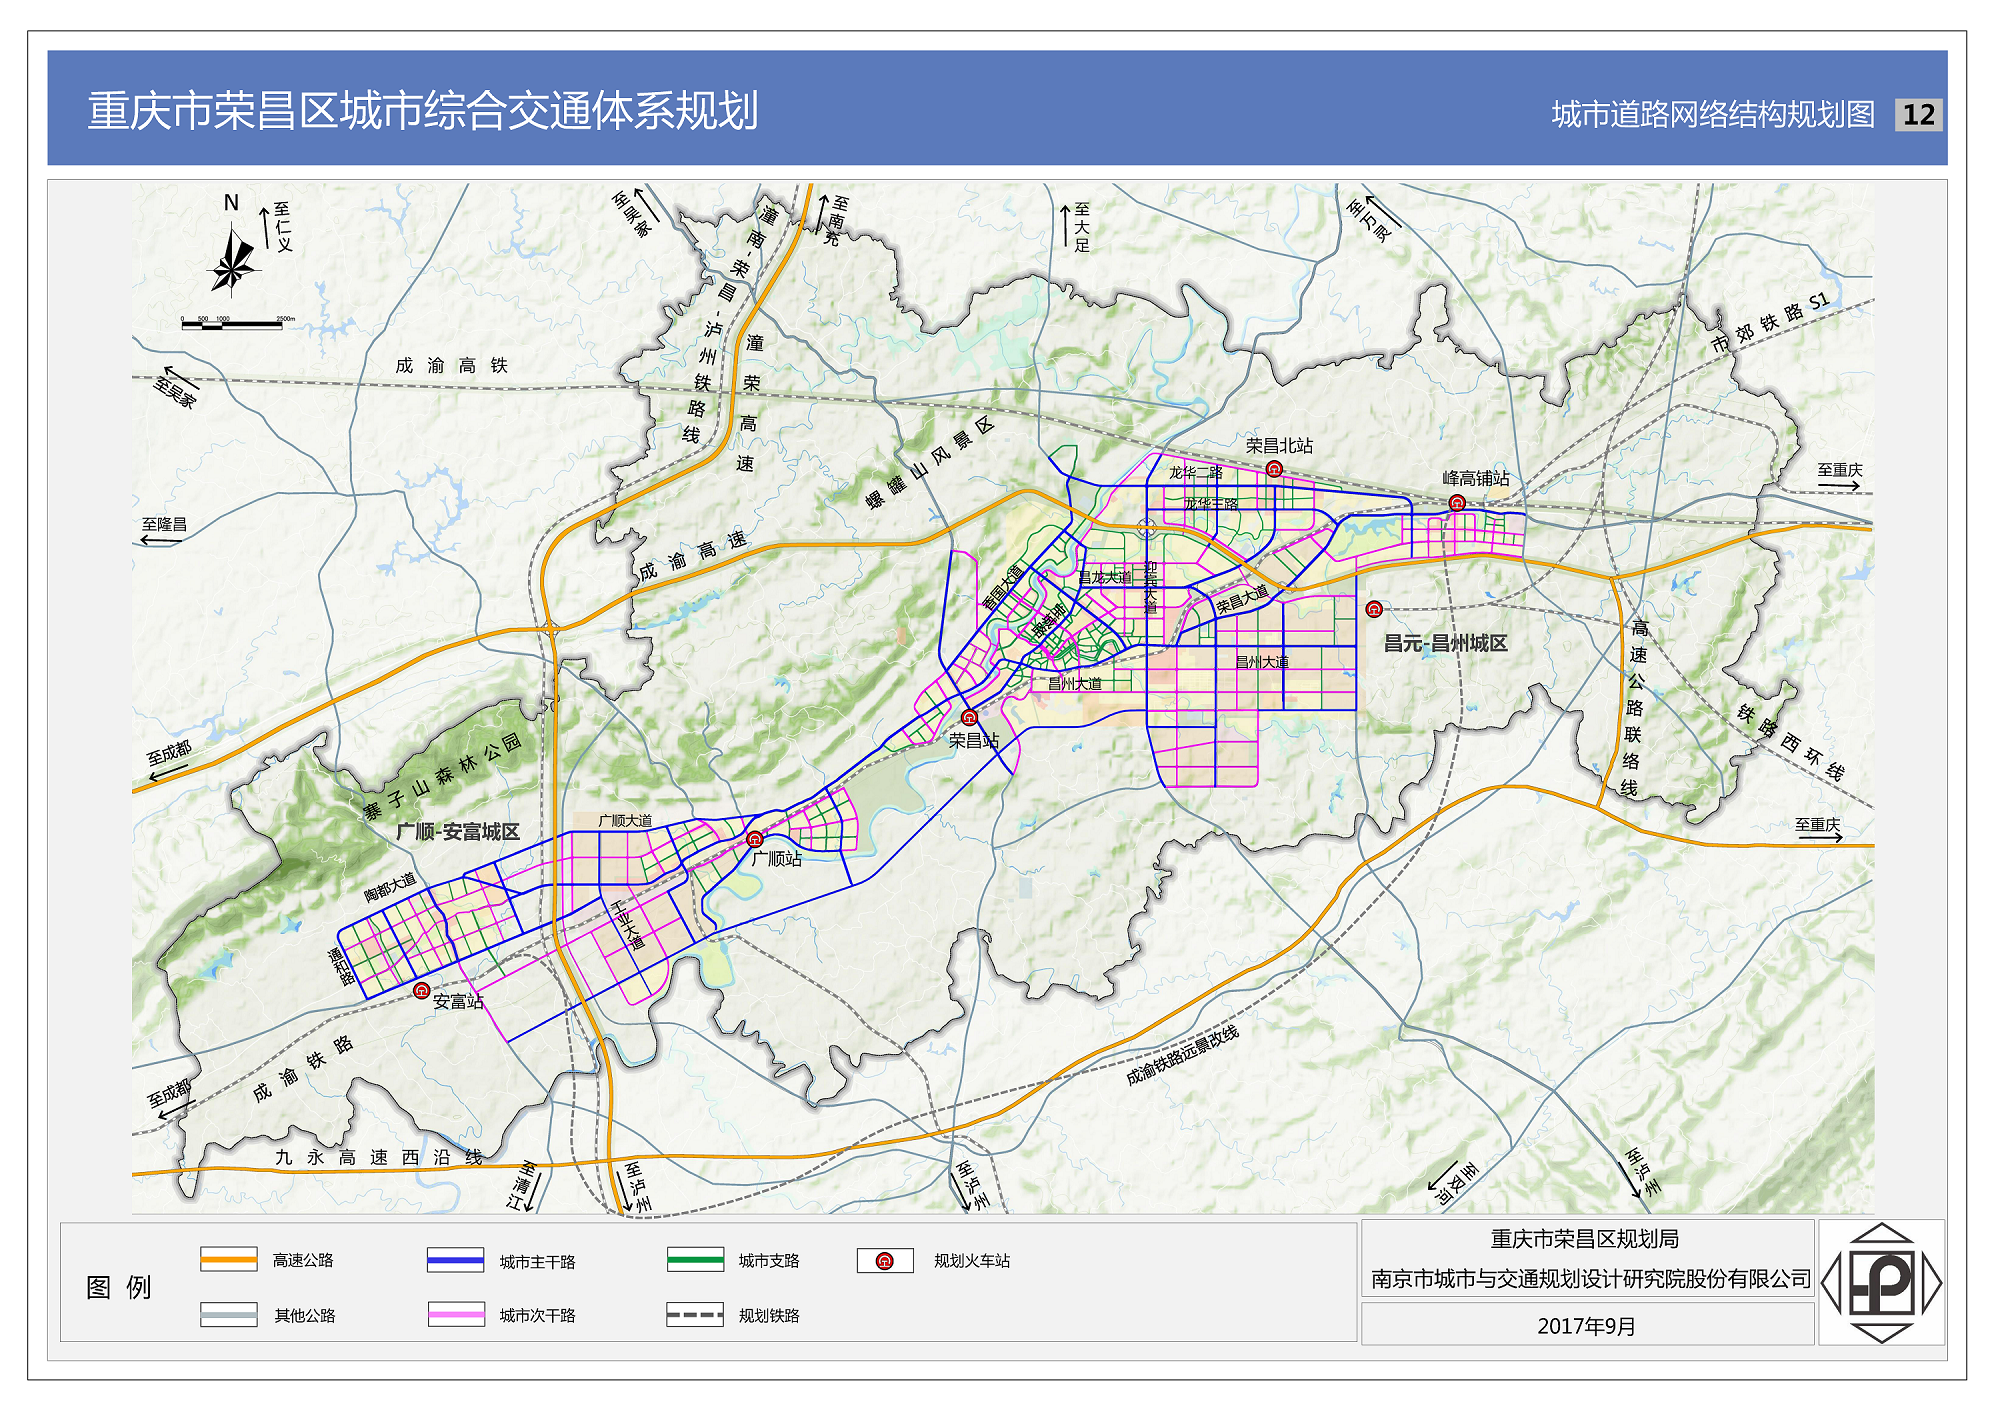Click the orange 高速公路 legend swatch
This screenshot has height=1414, width=2000.
(x=228, y=1260)
